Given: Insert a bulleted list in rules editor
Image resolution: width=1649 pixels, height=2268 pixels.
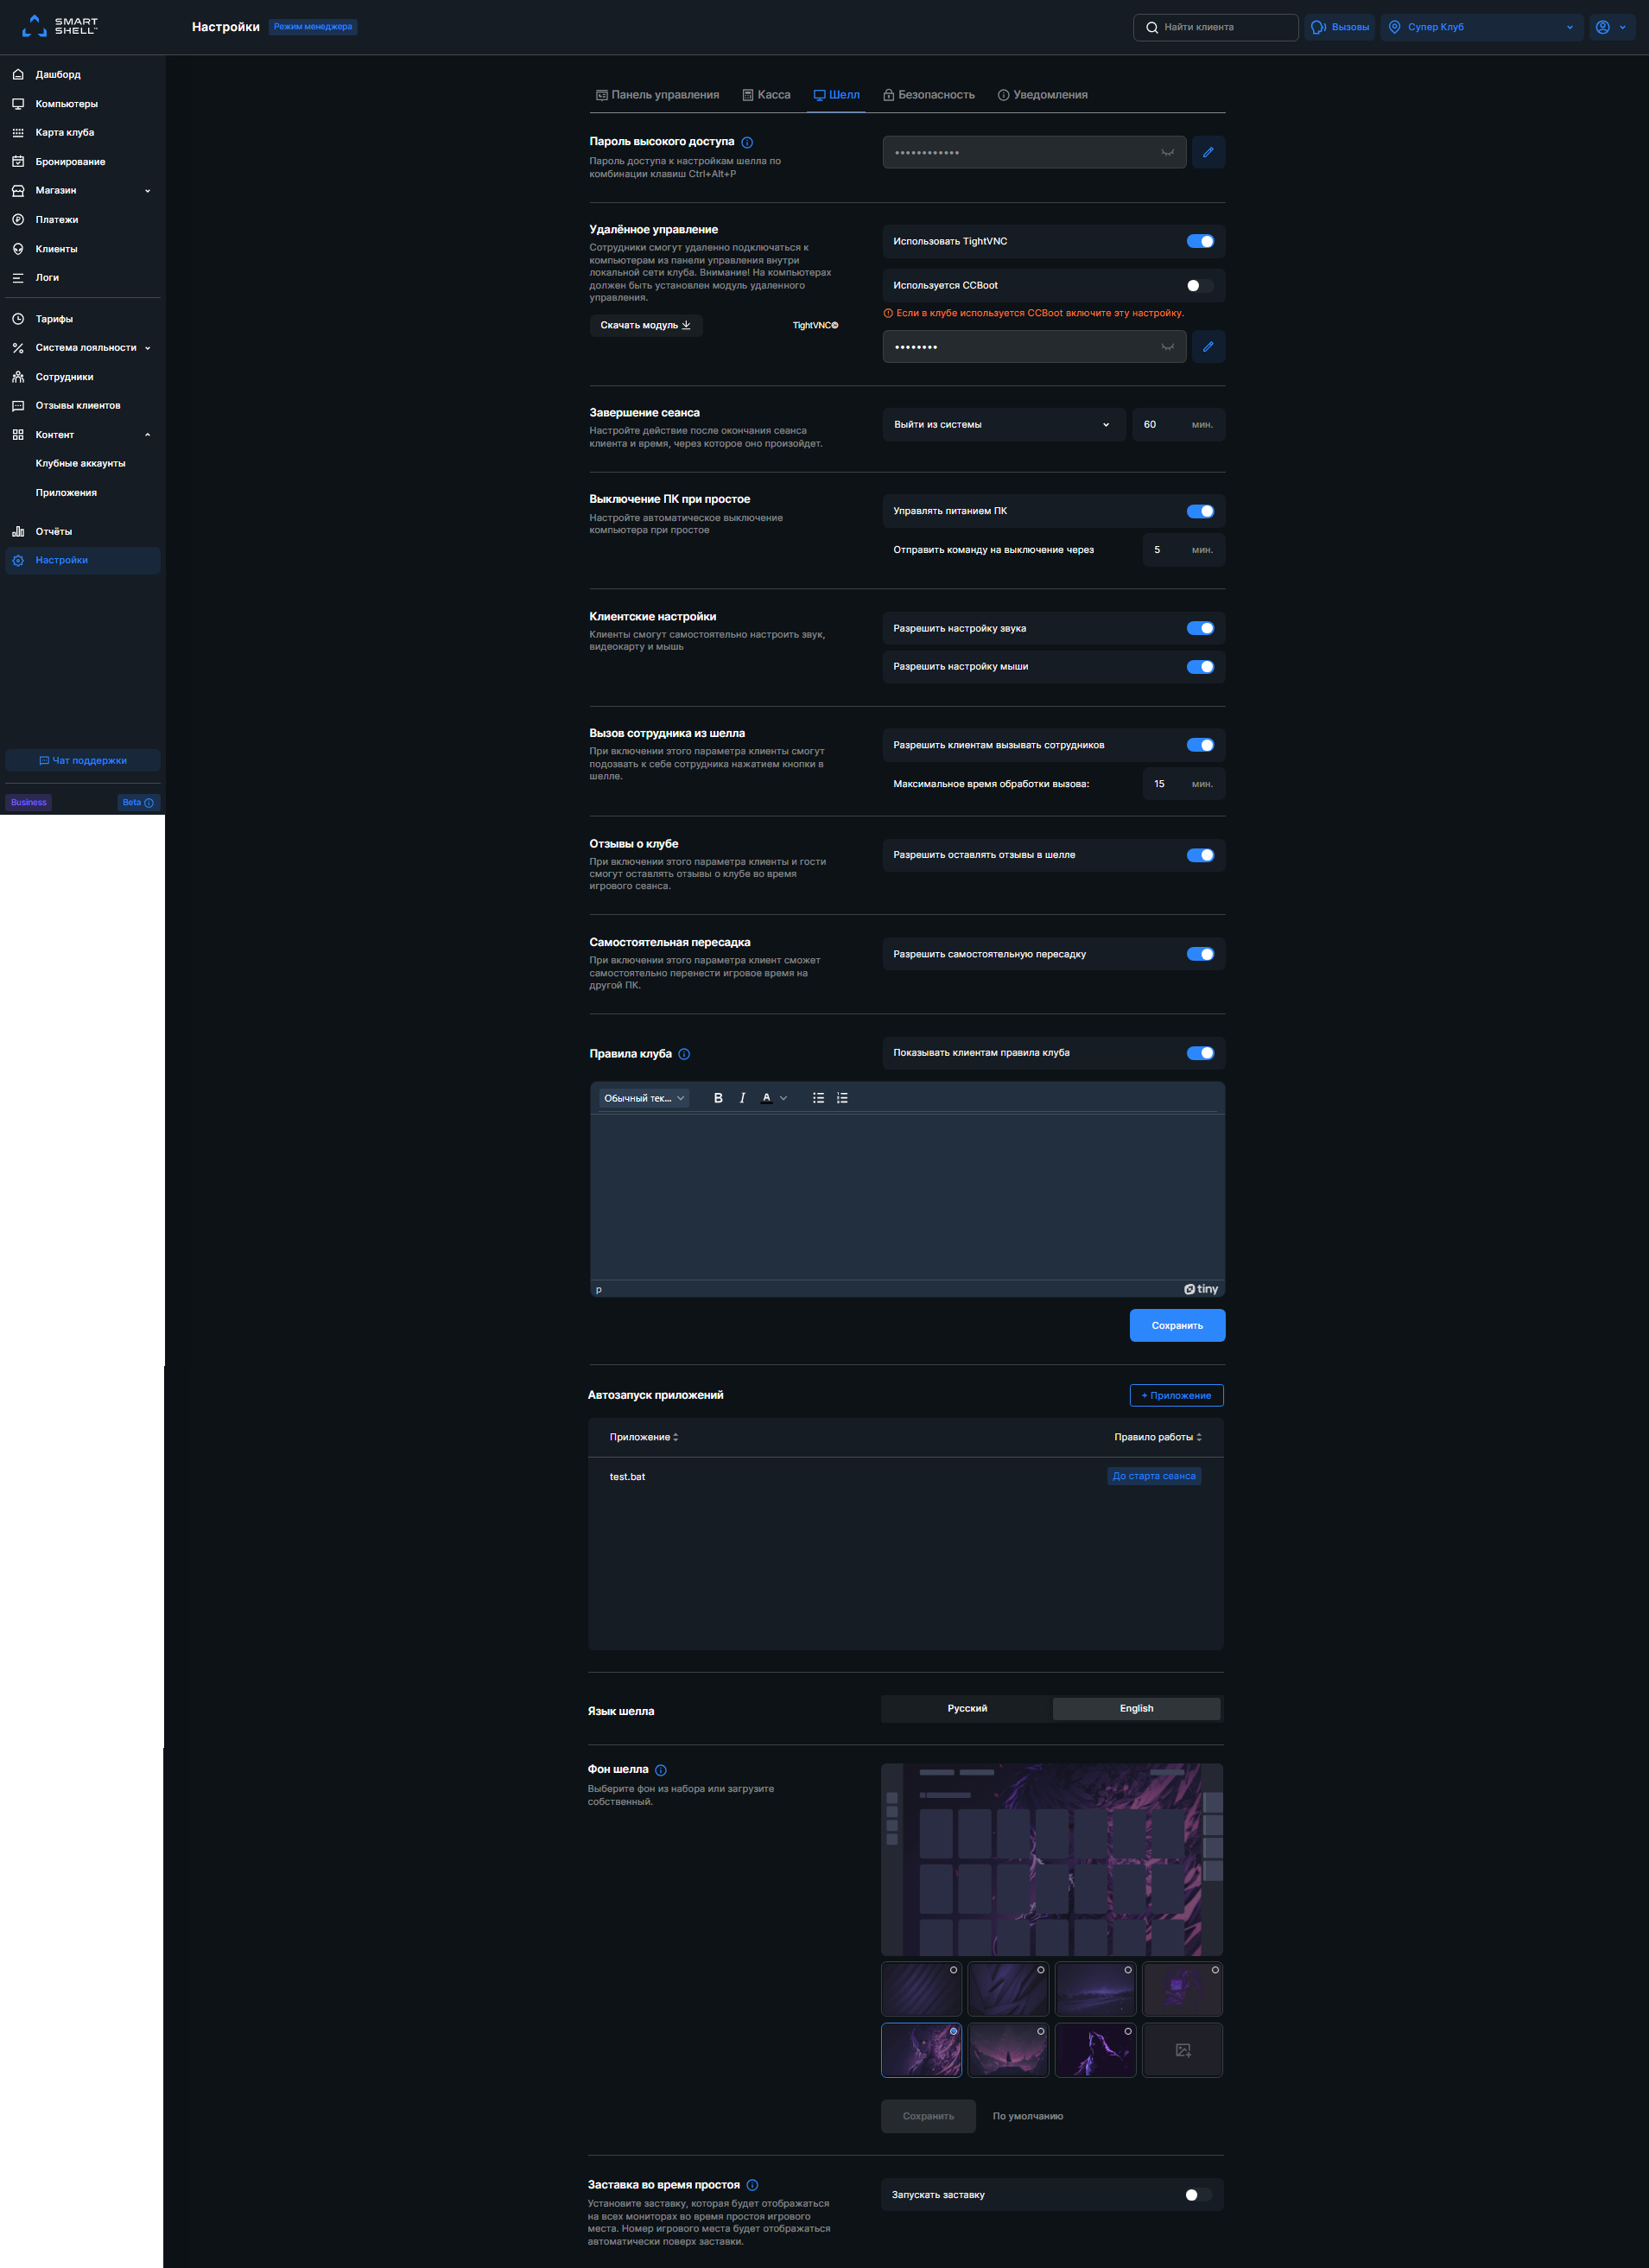Looking at the screenshot, I should point(818,1098).
